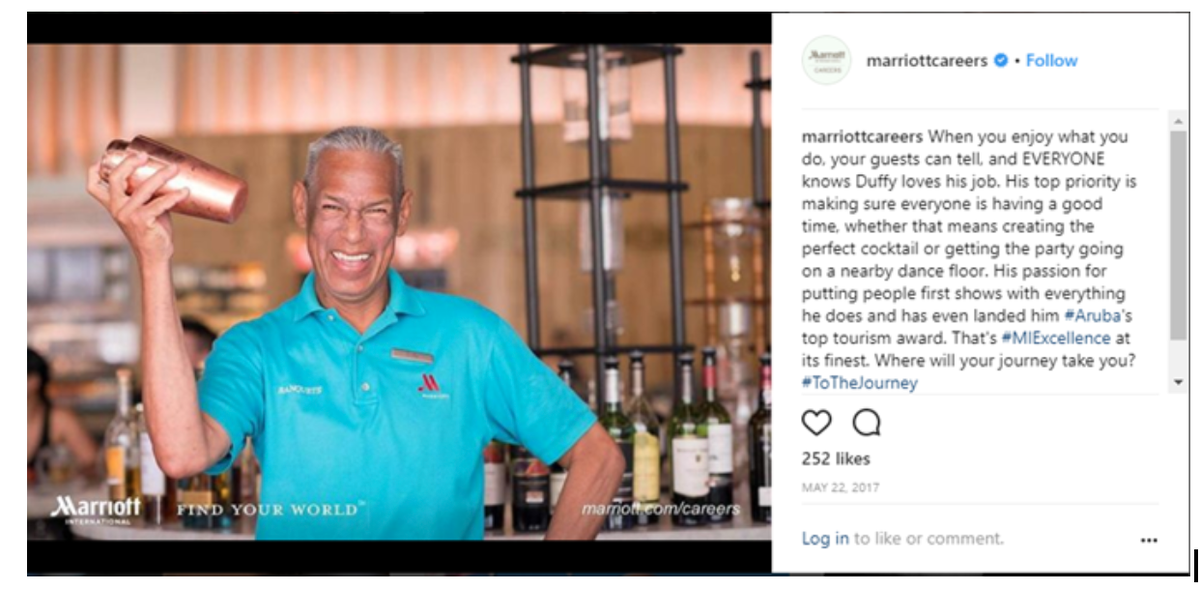Open the comment bubble icon
This screenshot has height=590, width=1200.
866,423
